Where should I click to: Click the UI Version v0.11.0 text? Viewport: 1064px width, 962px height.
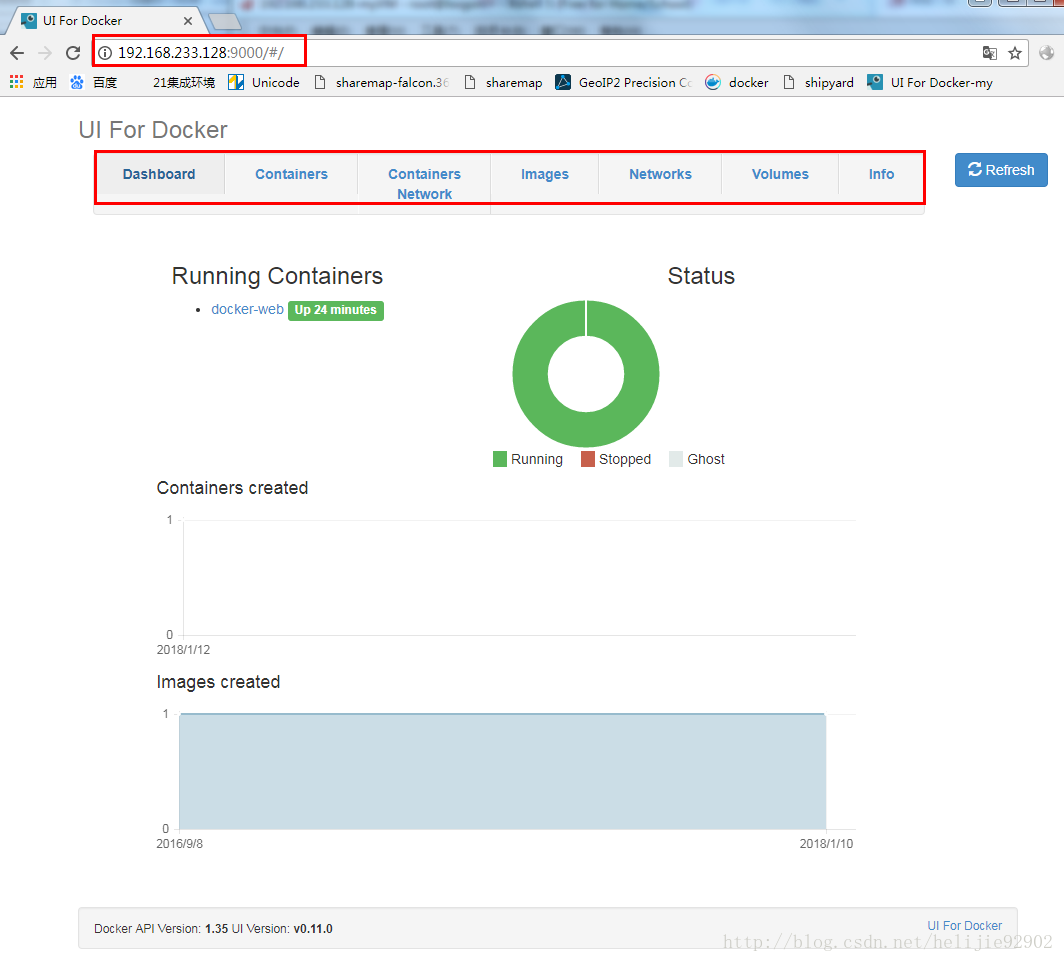click(282, 929)
